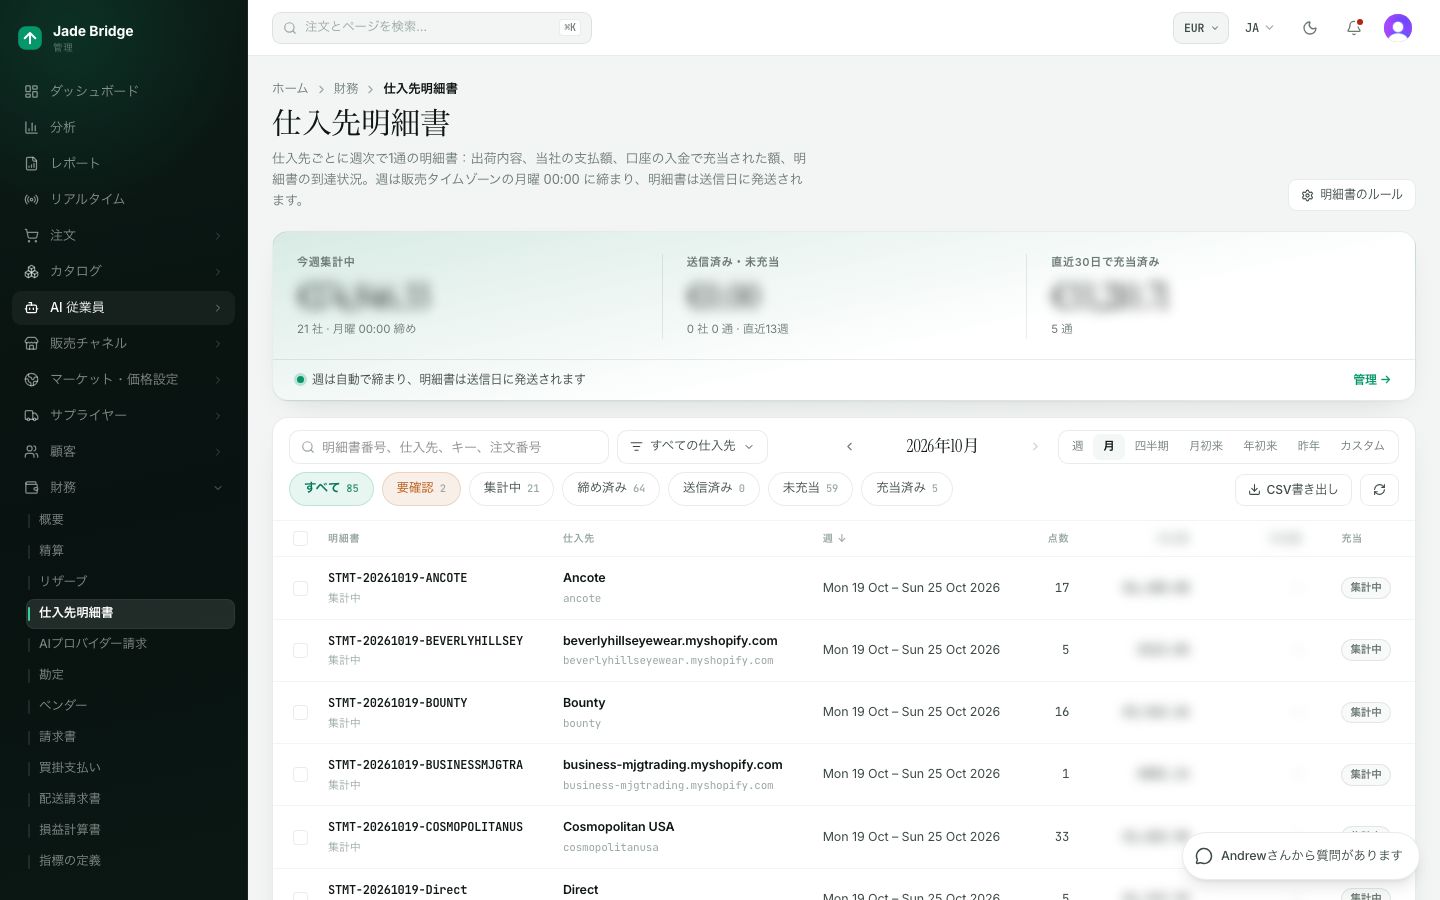Go to next month arrow

1035,447
